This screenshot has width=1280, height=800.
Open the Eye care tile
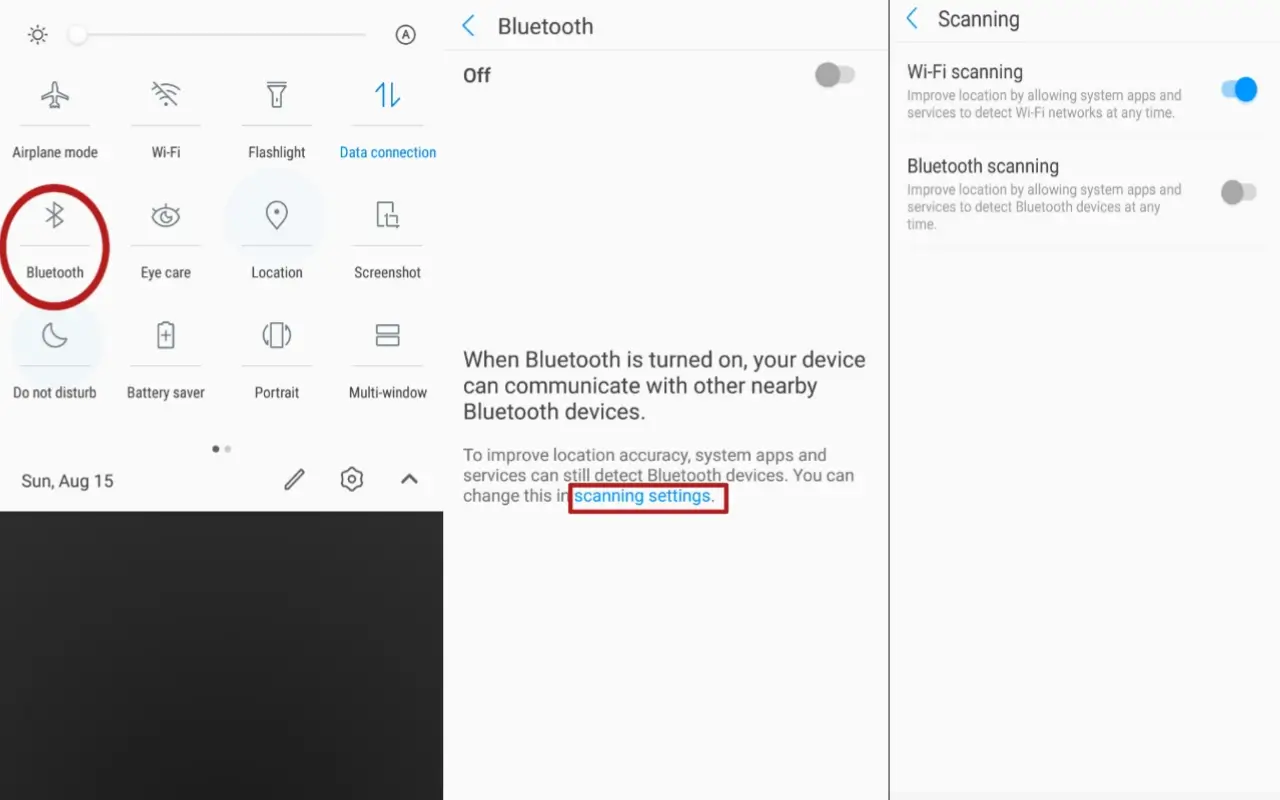coord(166,215)
